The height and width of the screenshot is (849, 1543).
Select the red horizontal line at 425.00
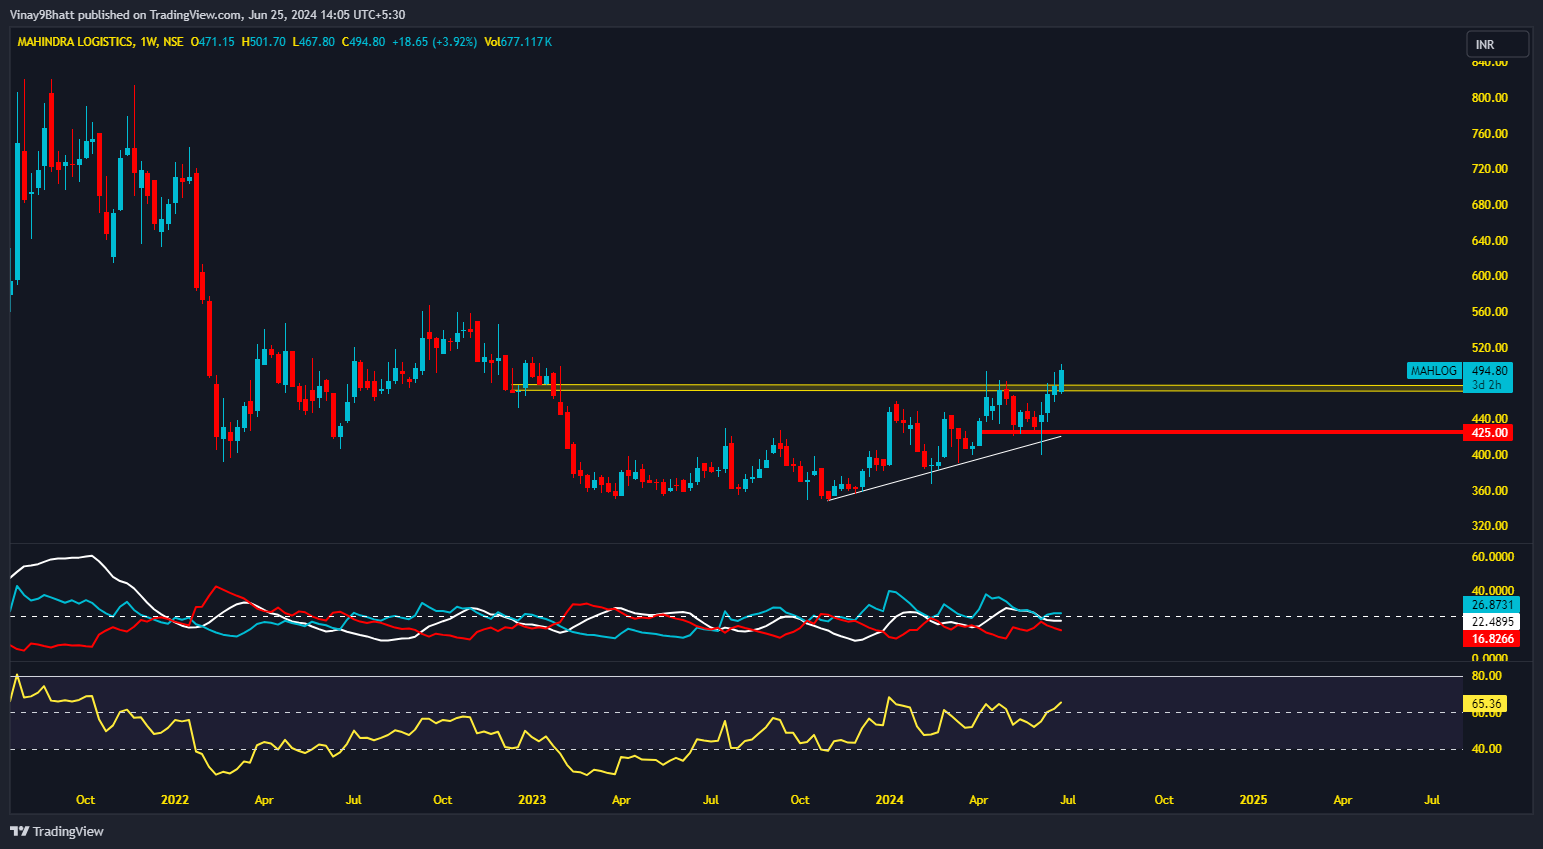coord(1220,432)
